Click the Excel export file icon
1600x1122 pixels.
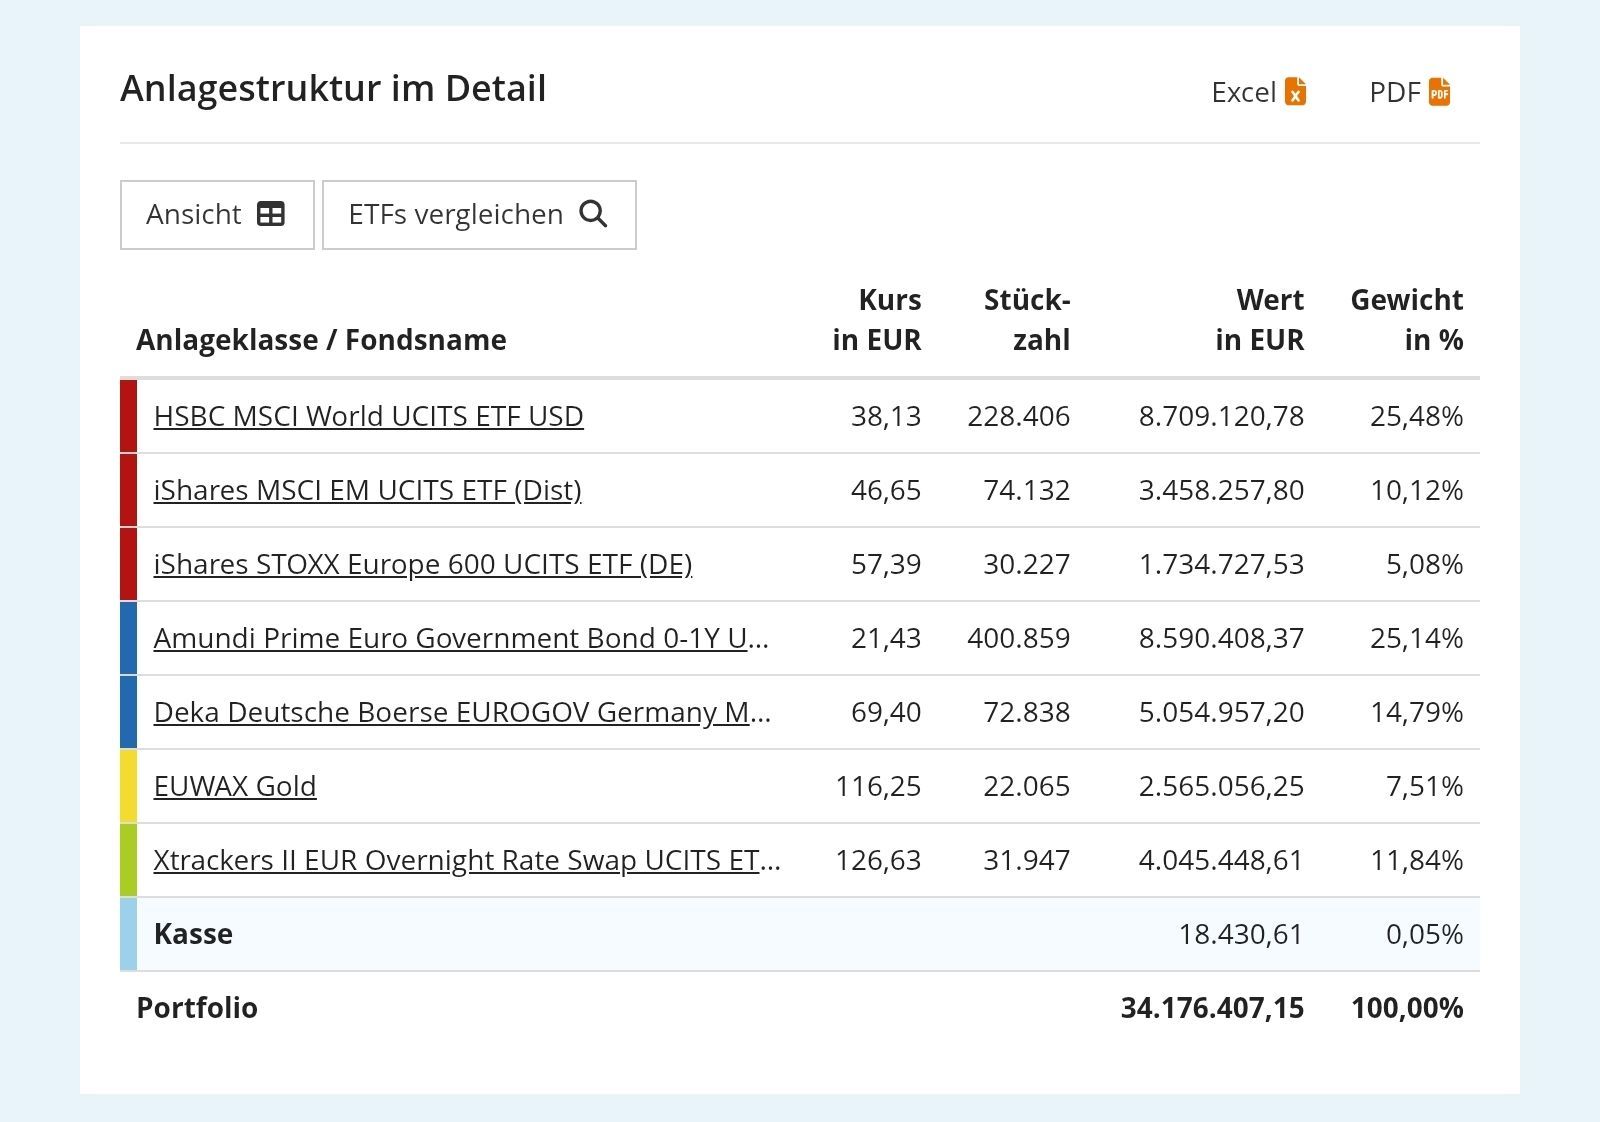click(x=1295, y=91)
